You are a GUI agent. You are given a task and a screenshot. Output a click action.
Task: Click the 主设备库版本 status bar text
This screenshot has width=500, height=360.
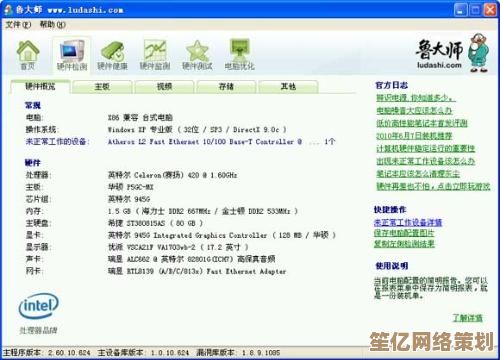click(143, 353)
